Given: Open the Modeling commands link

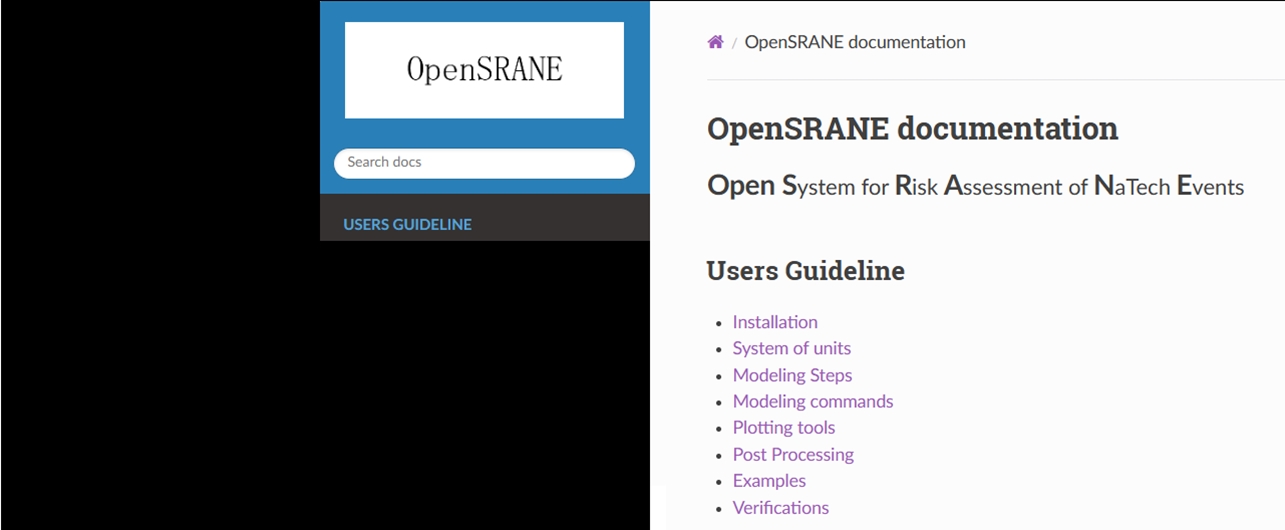Looking at the screenshot, I should 812,401.
